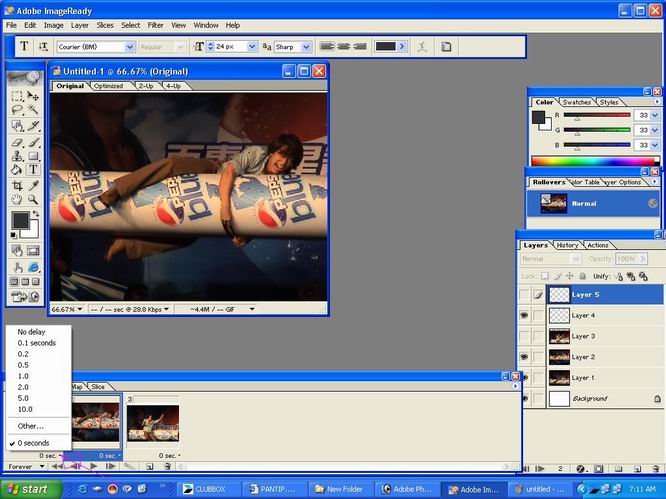Image resolution: width=666 pixels, height=499 pixels.
Task: Switch to the Optimized tab
Action: [x=109, y=86]
